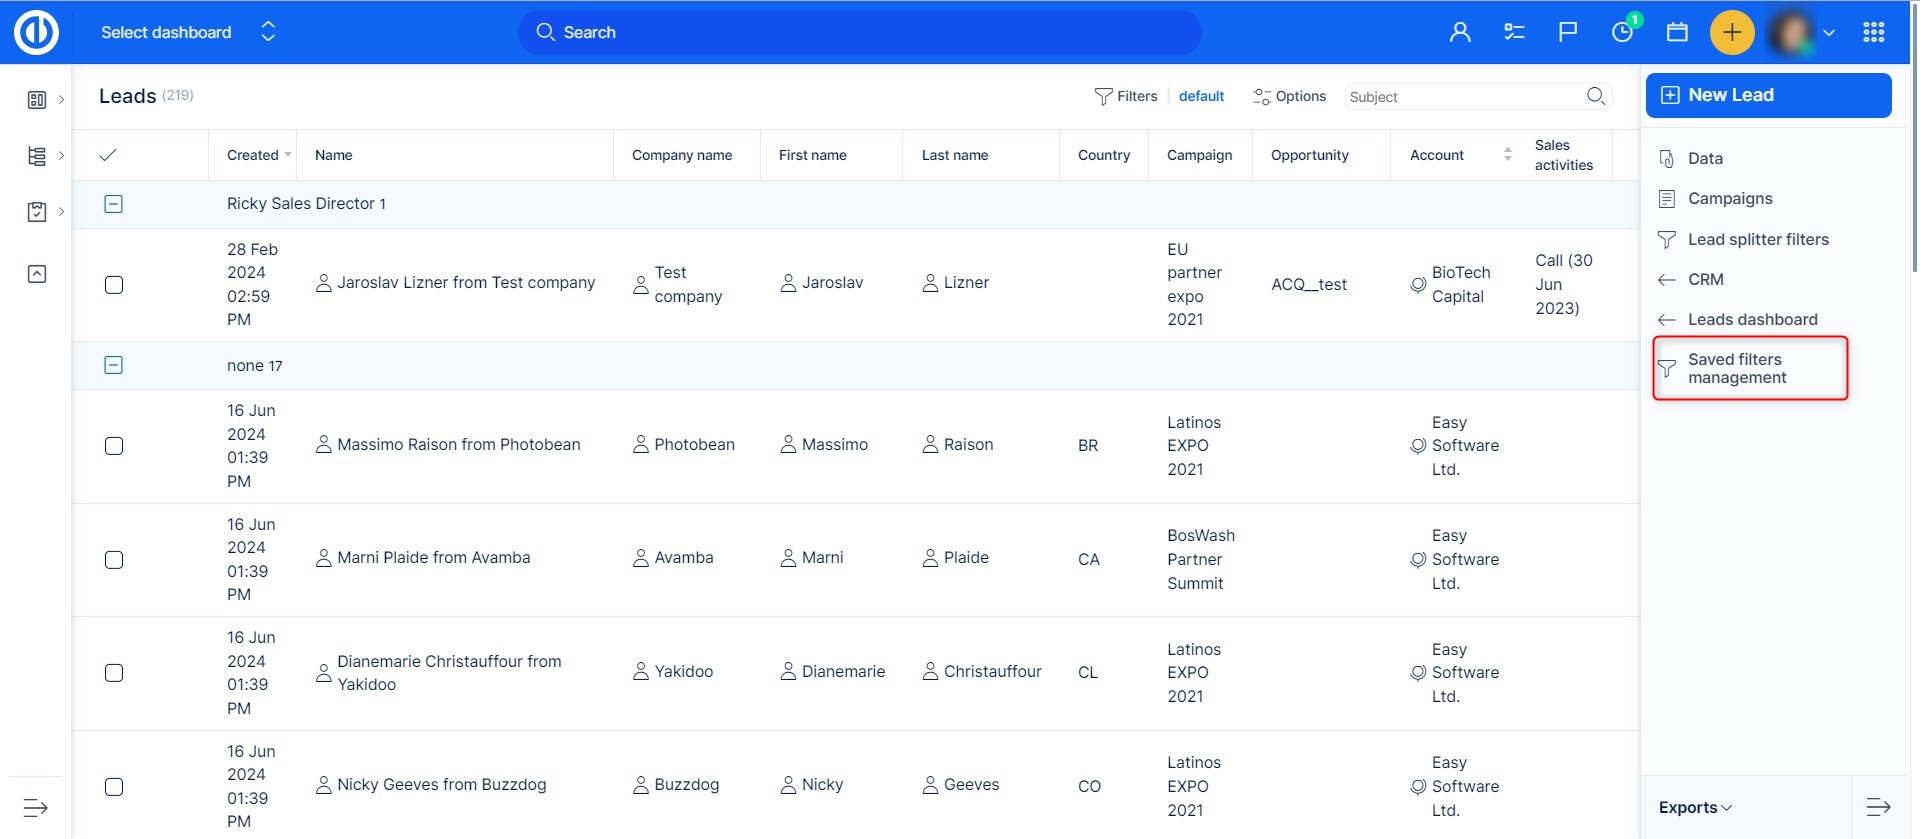This screenshot has width=1920, height=839.
Task: Click the flag icon in the header
Action: pos(1568,32)
